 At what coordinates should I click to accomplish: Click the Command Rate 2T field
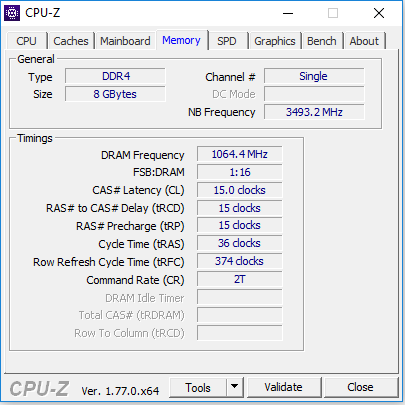click(x=240, y=279)
